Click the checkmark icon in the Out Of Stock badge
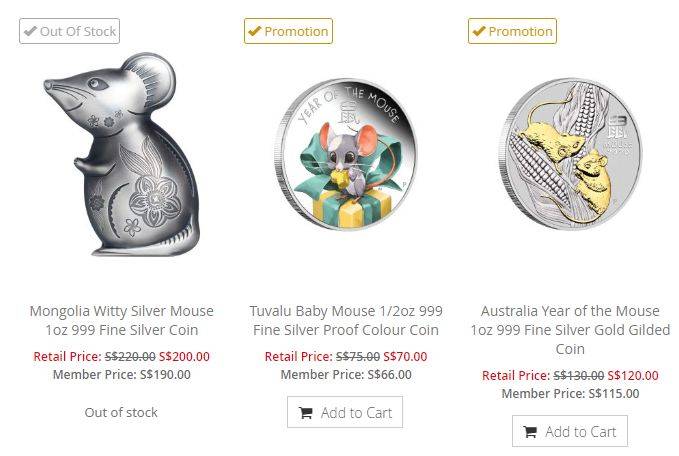Image resolution: width=679 pixels, height=456 pixels. (x=31, y=31)
